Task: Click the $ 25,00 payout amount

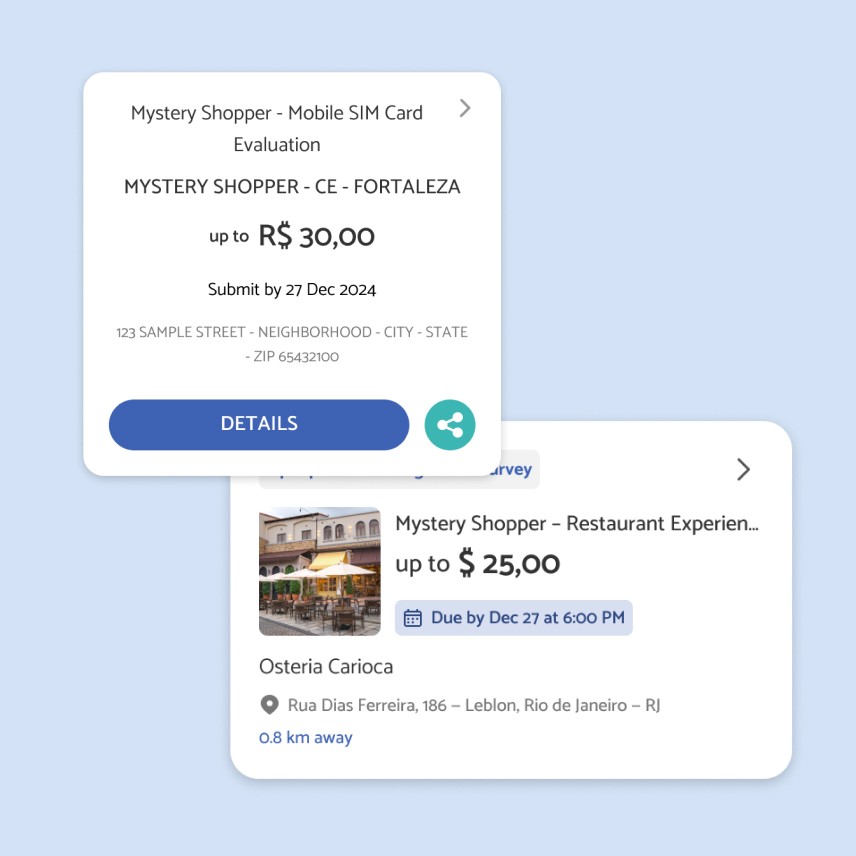Action: (509, 563)
